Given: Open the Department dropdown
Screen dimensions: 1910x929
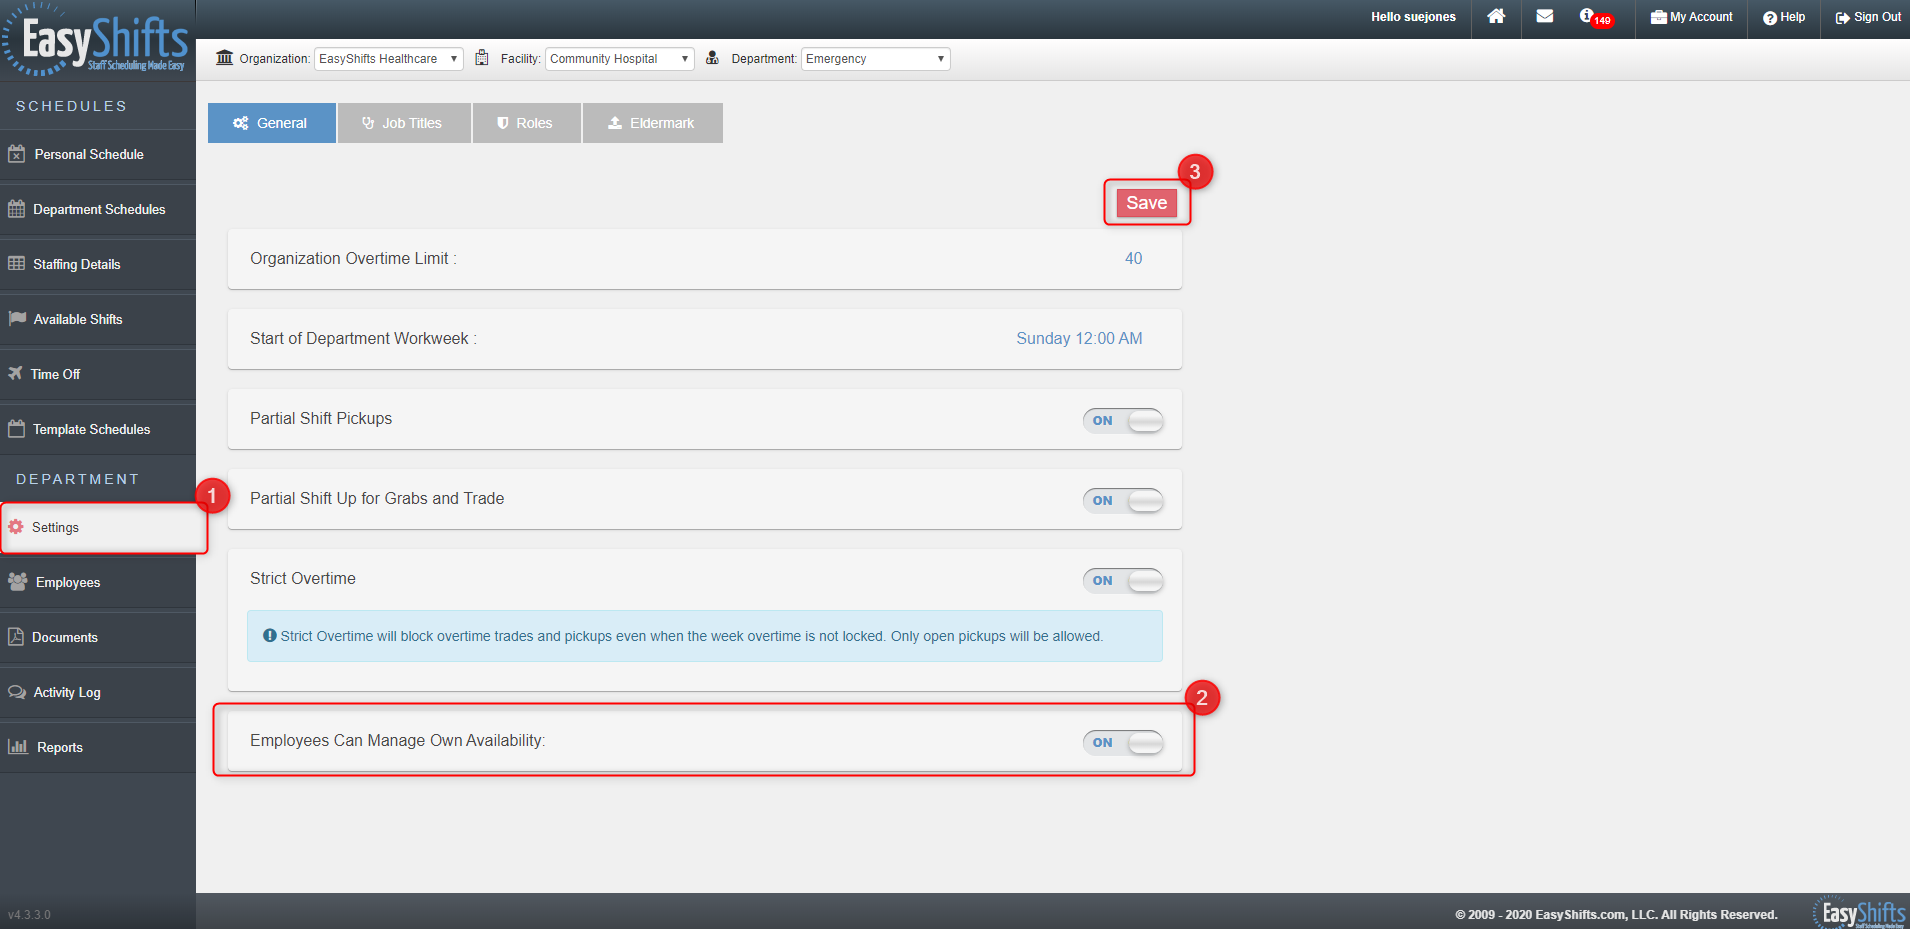Looking at the screenshot, I should point(876,59).
